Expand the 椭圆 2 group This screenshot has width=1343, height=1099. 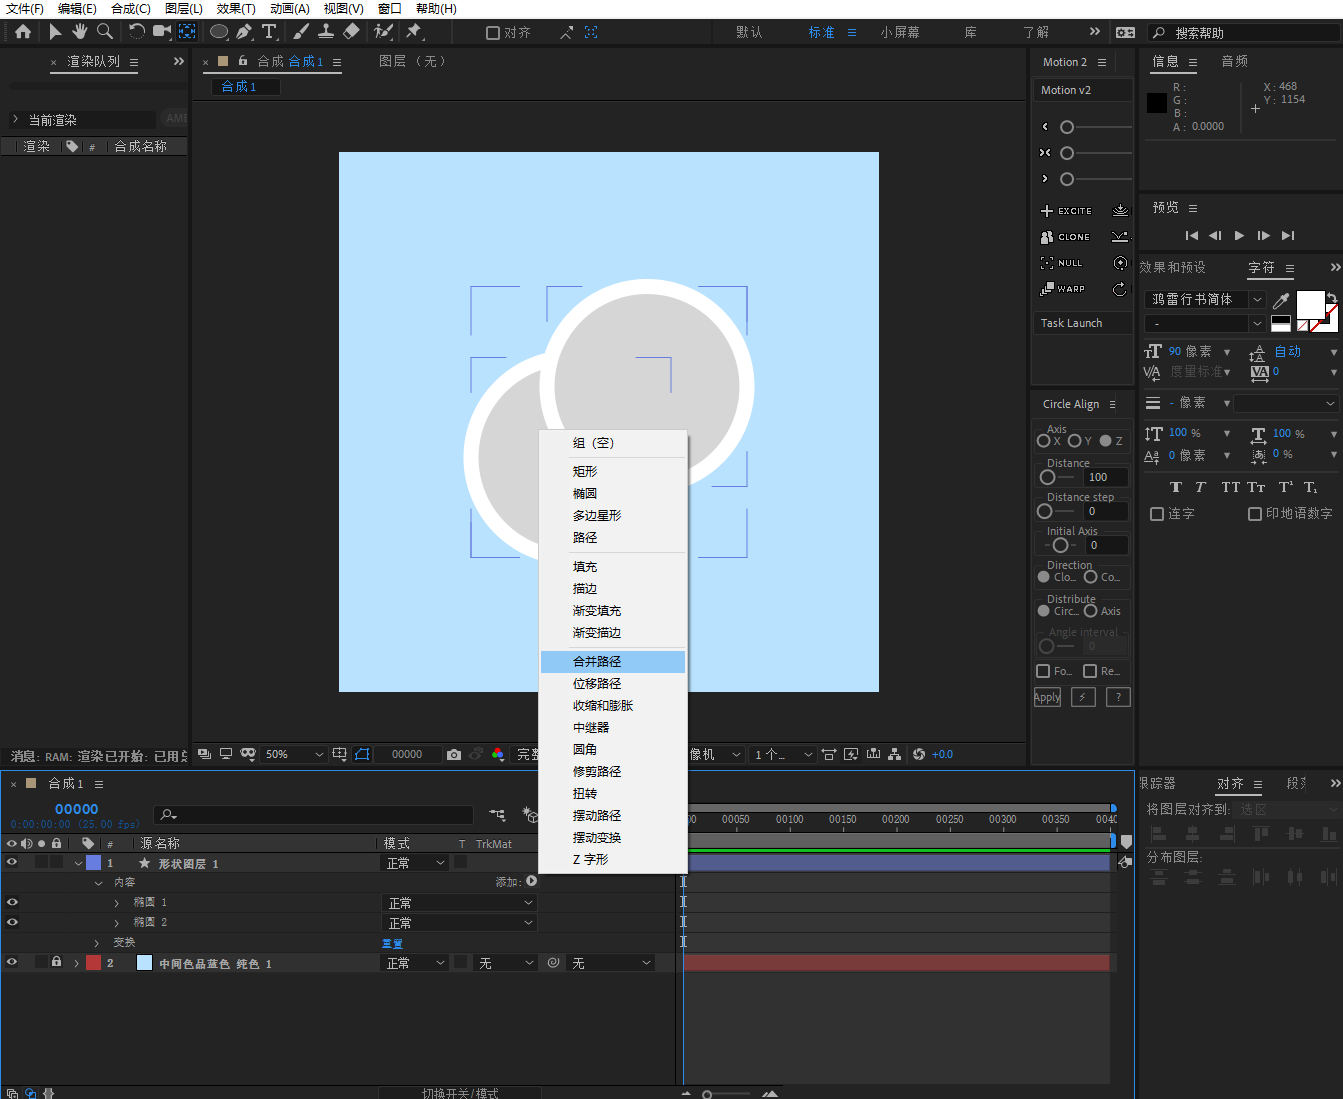tap(117, 923)
